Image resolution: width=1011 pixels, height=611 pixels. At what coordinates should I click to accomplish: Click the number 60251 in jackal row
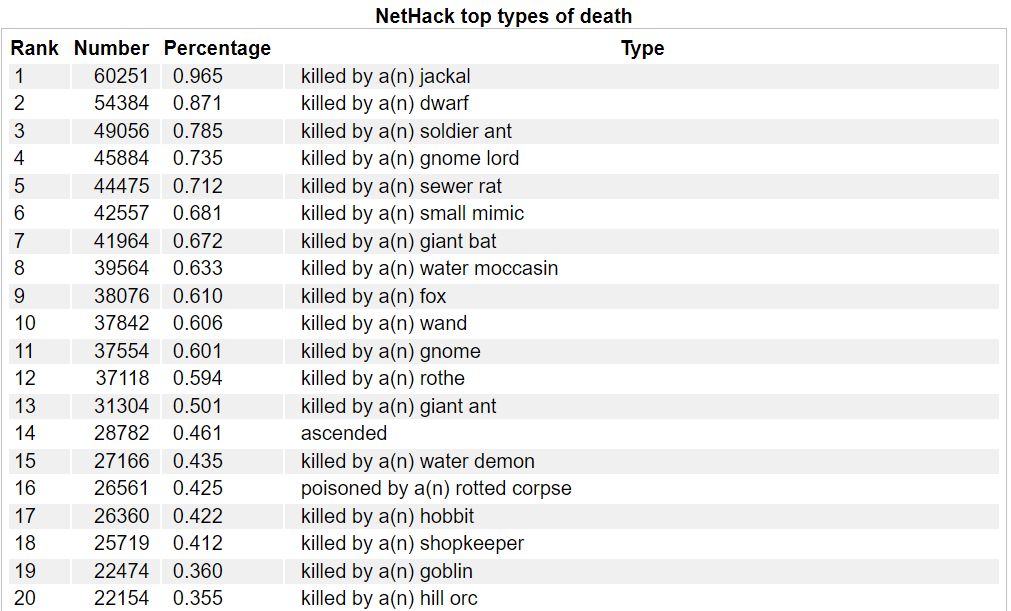tap(121, 76)
